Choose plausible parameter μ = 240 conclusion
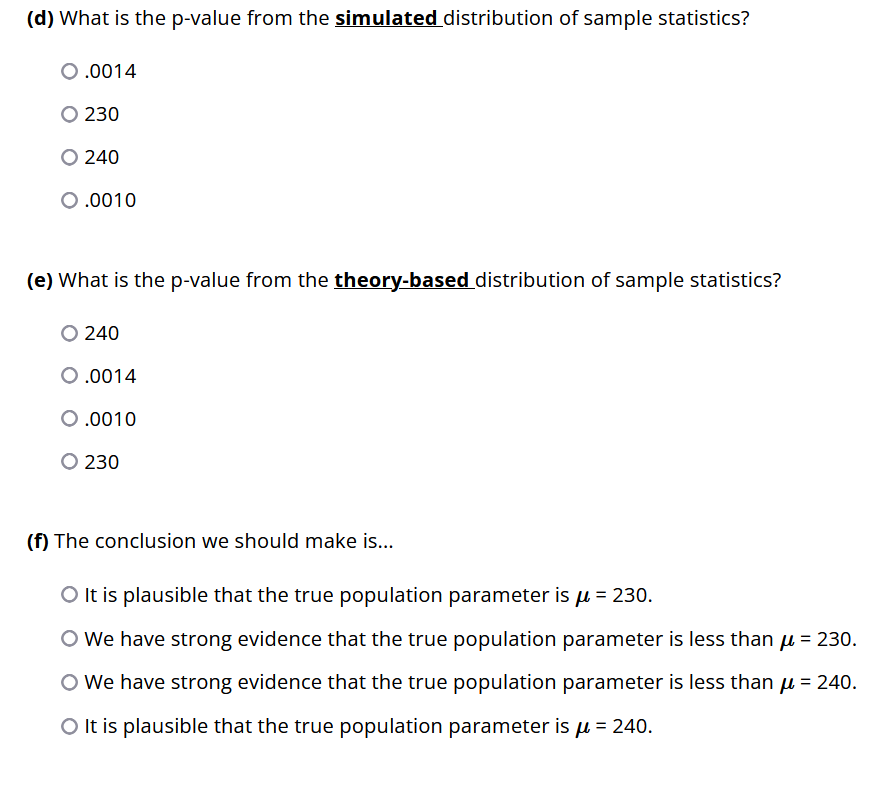The image size is (873, 785). tap(68, 725)
